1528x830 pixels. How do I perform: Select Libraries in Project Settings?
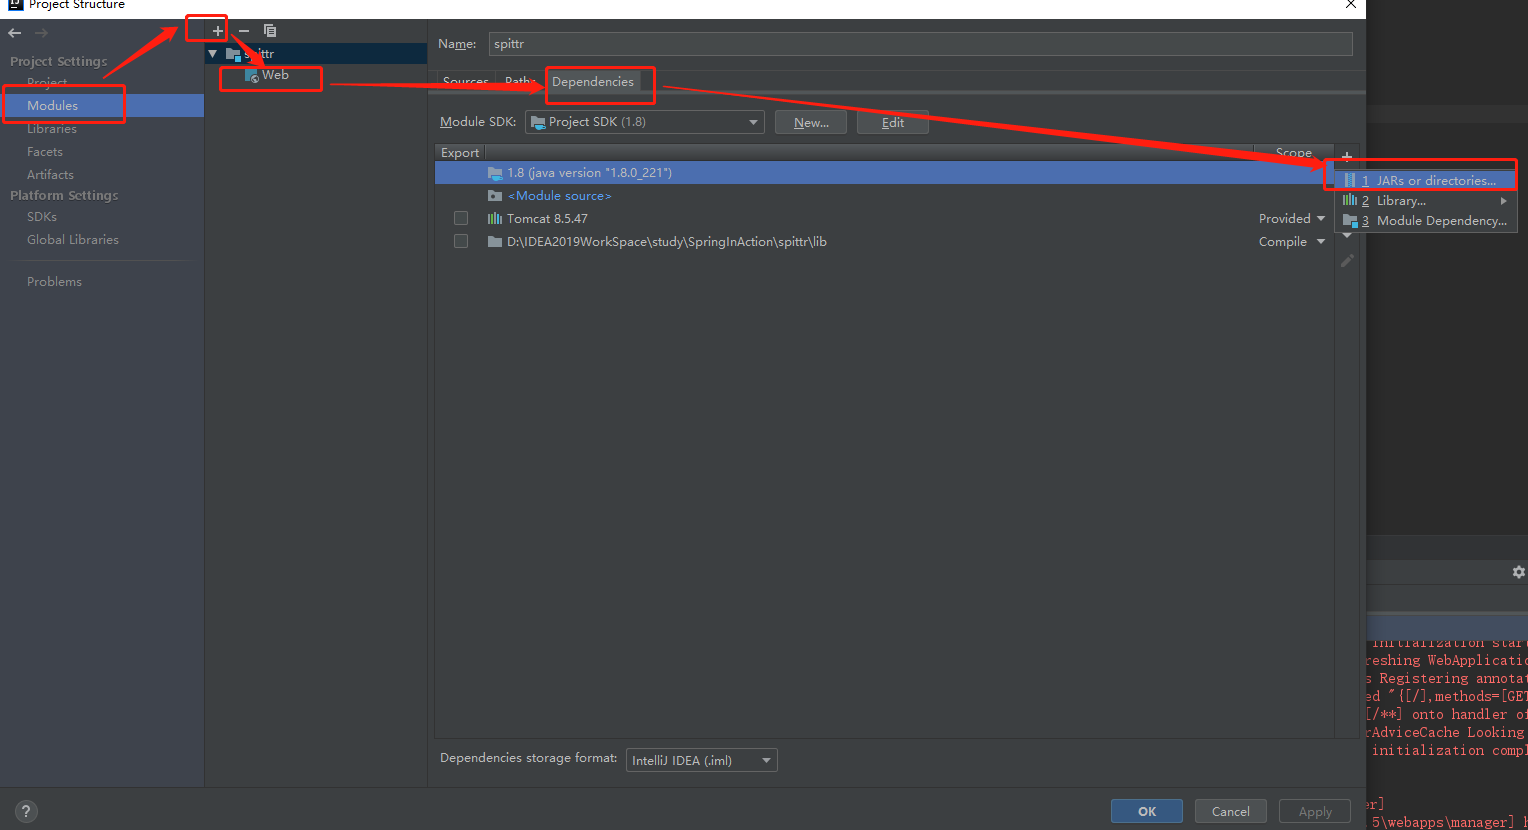(52, 128)
